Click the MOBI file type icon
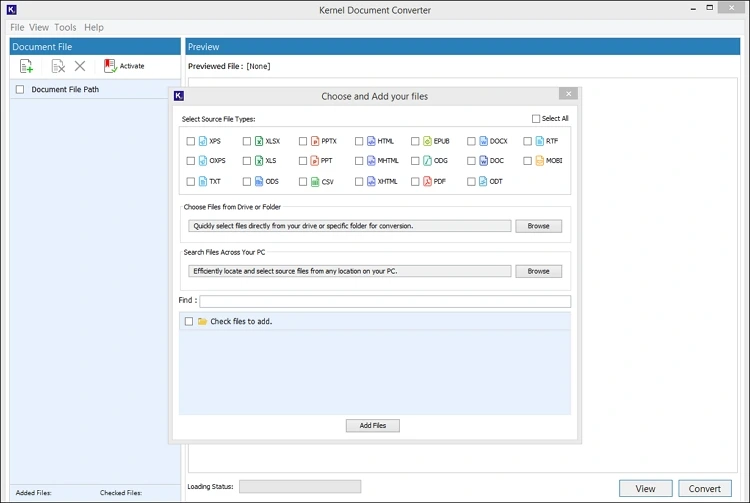The width and height of the screenshot is (750, 503). click(x=539, y=160)
